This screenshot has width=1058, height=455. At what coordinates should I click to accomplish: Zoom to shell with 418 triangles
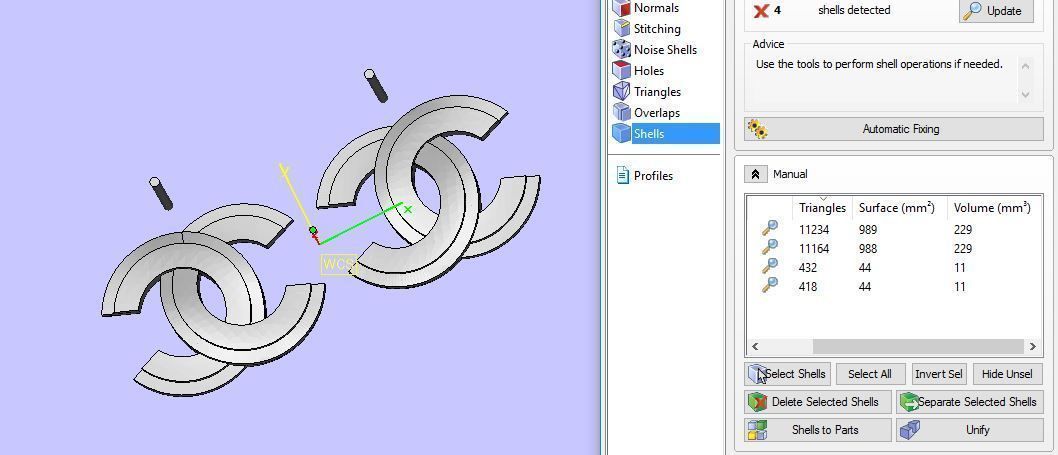pyautogui.click(x=769, y=285)
